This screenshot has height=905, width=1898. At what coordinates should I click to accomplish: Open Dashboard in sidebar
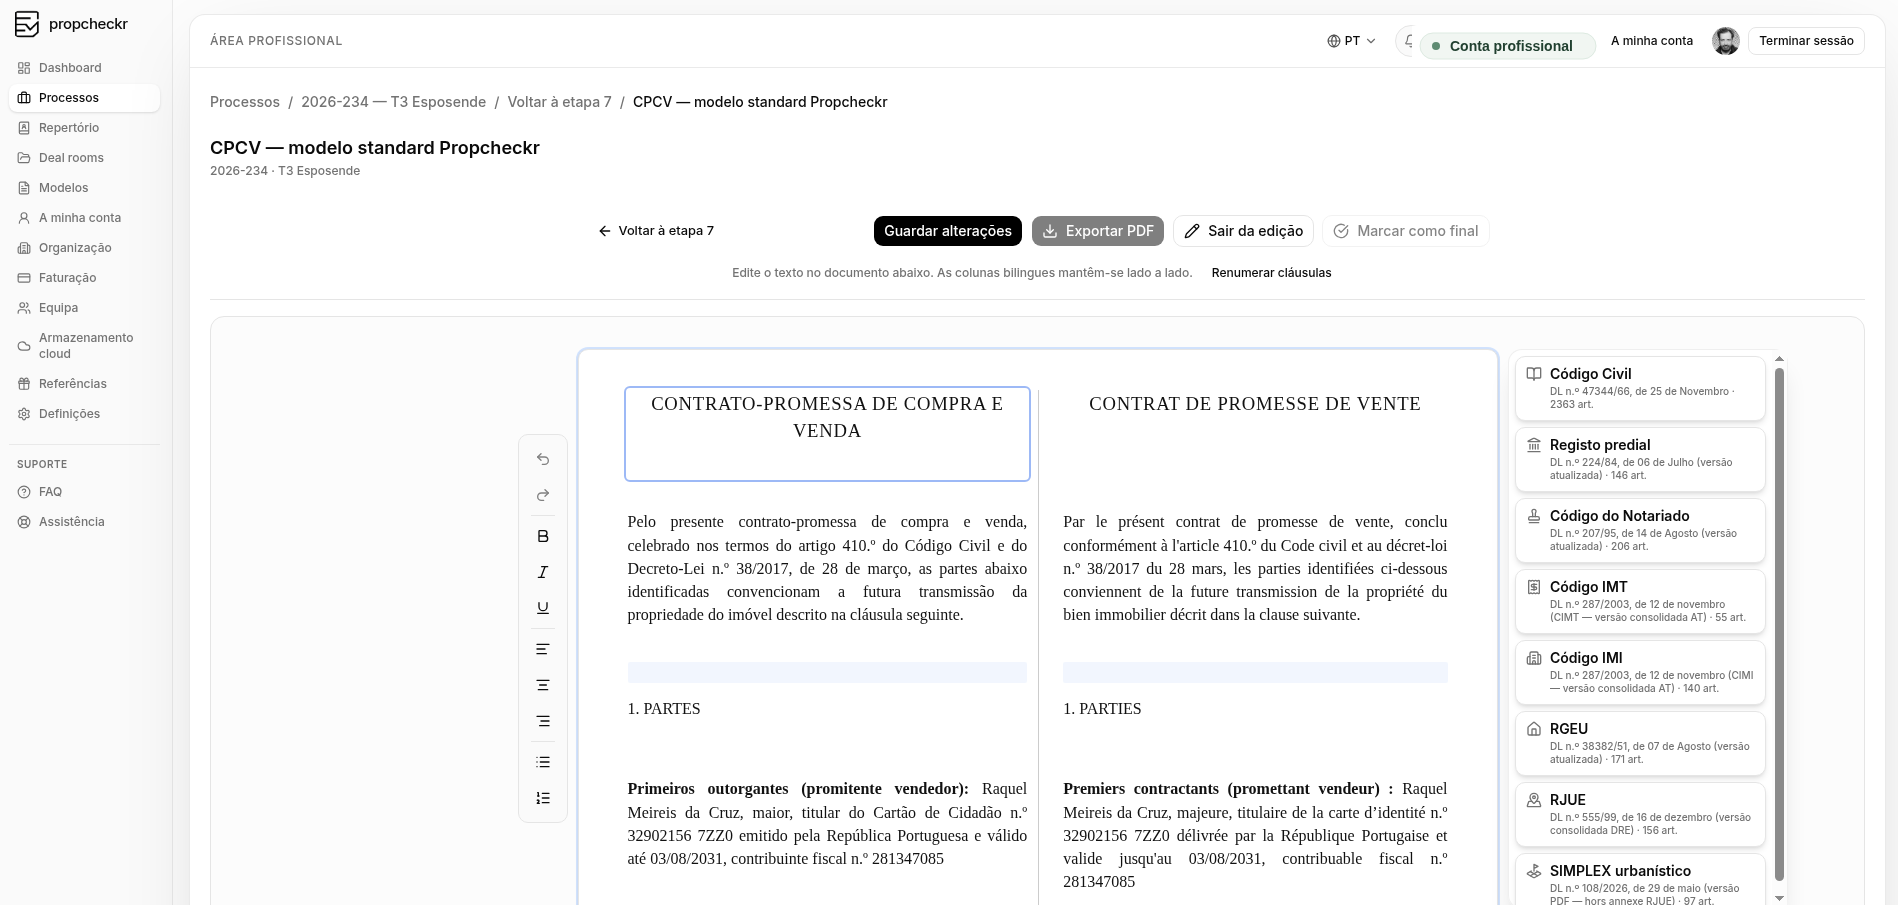coord(84,68)
